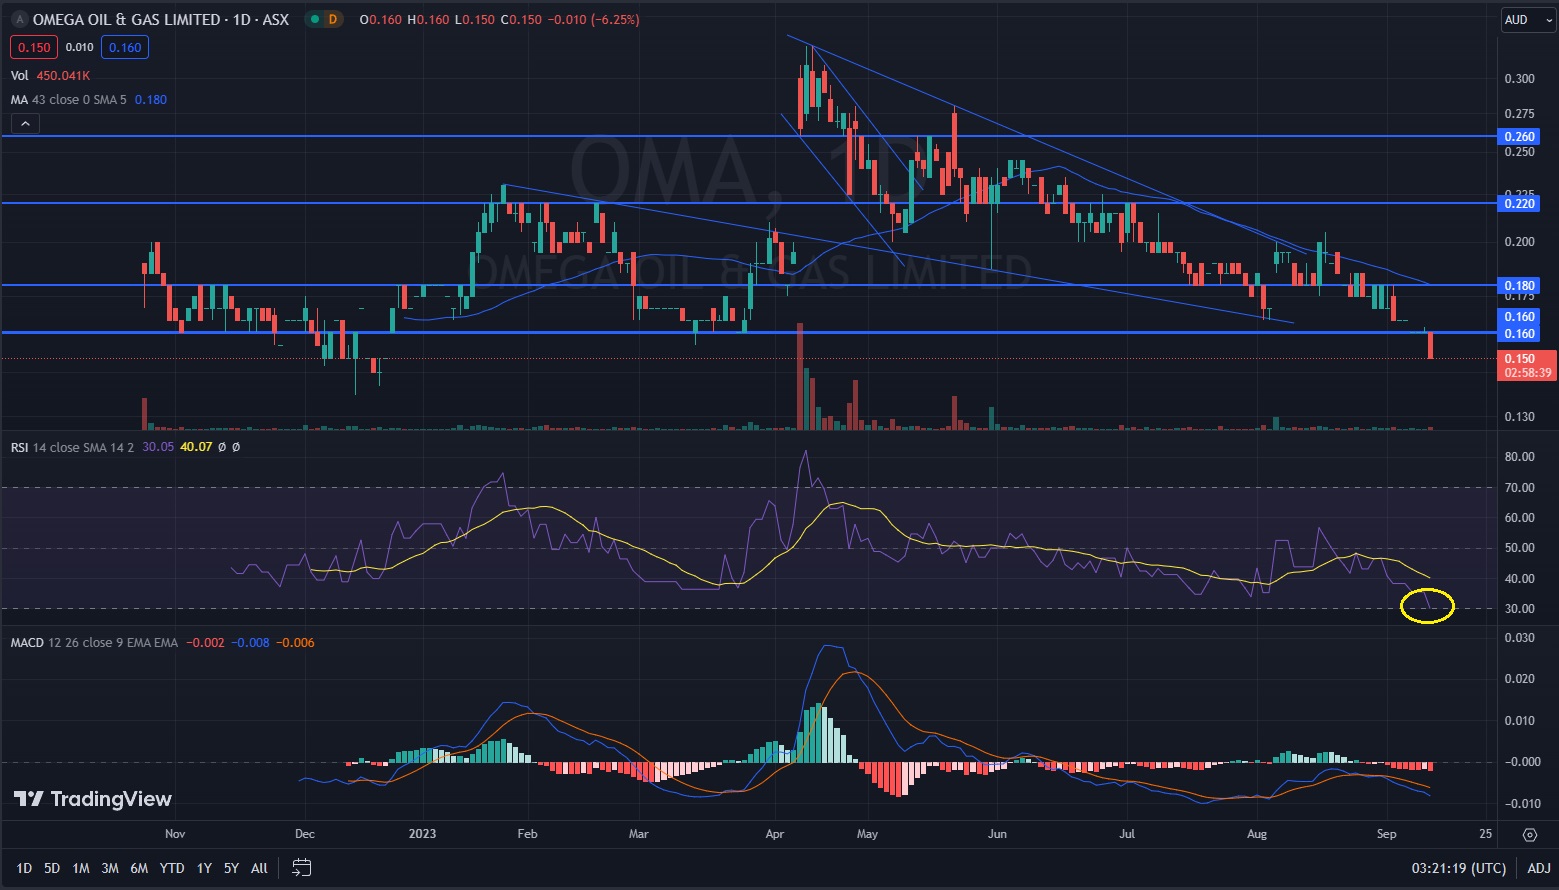Image resolution: width=1559 pixels, height=890 pixels.
Task: Click the 0.010 spread value
Action: point(80,47)
